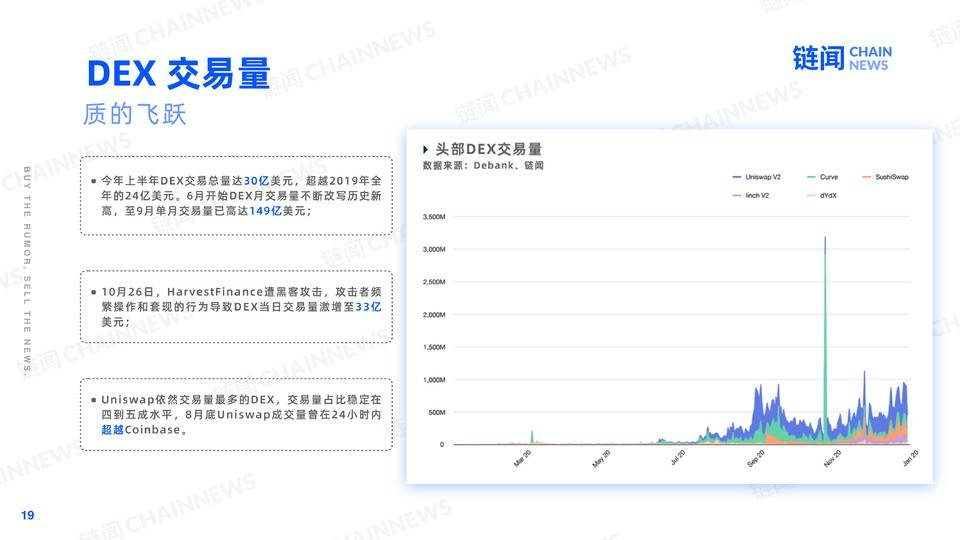960x540 pixels.
Task: Click the 3,000M y-axis label
Action: (x=434, y=249)
